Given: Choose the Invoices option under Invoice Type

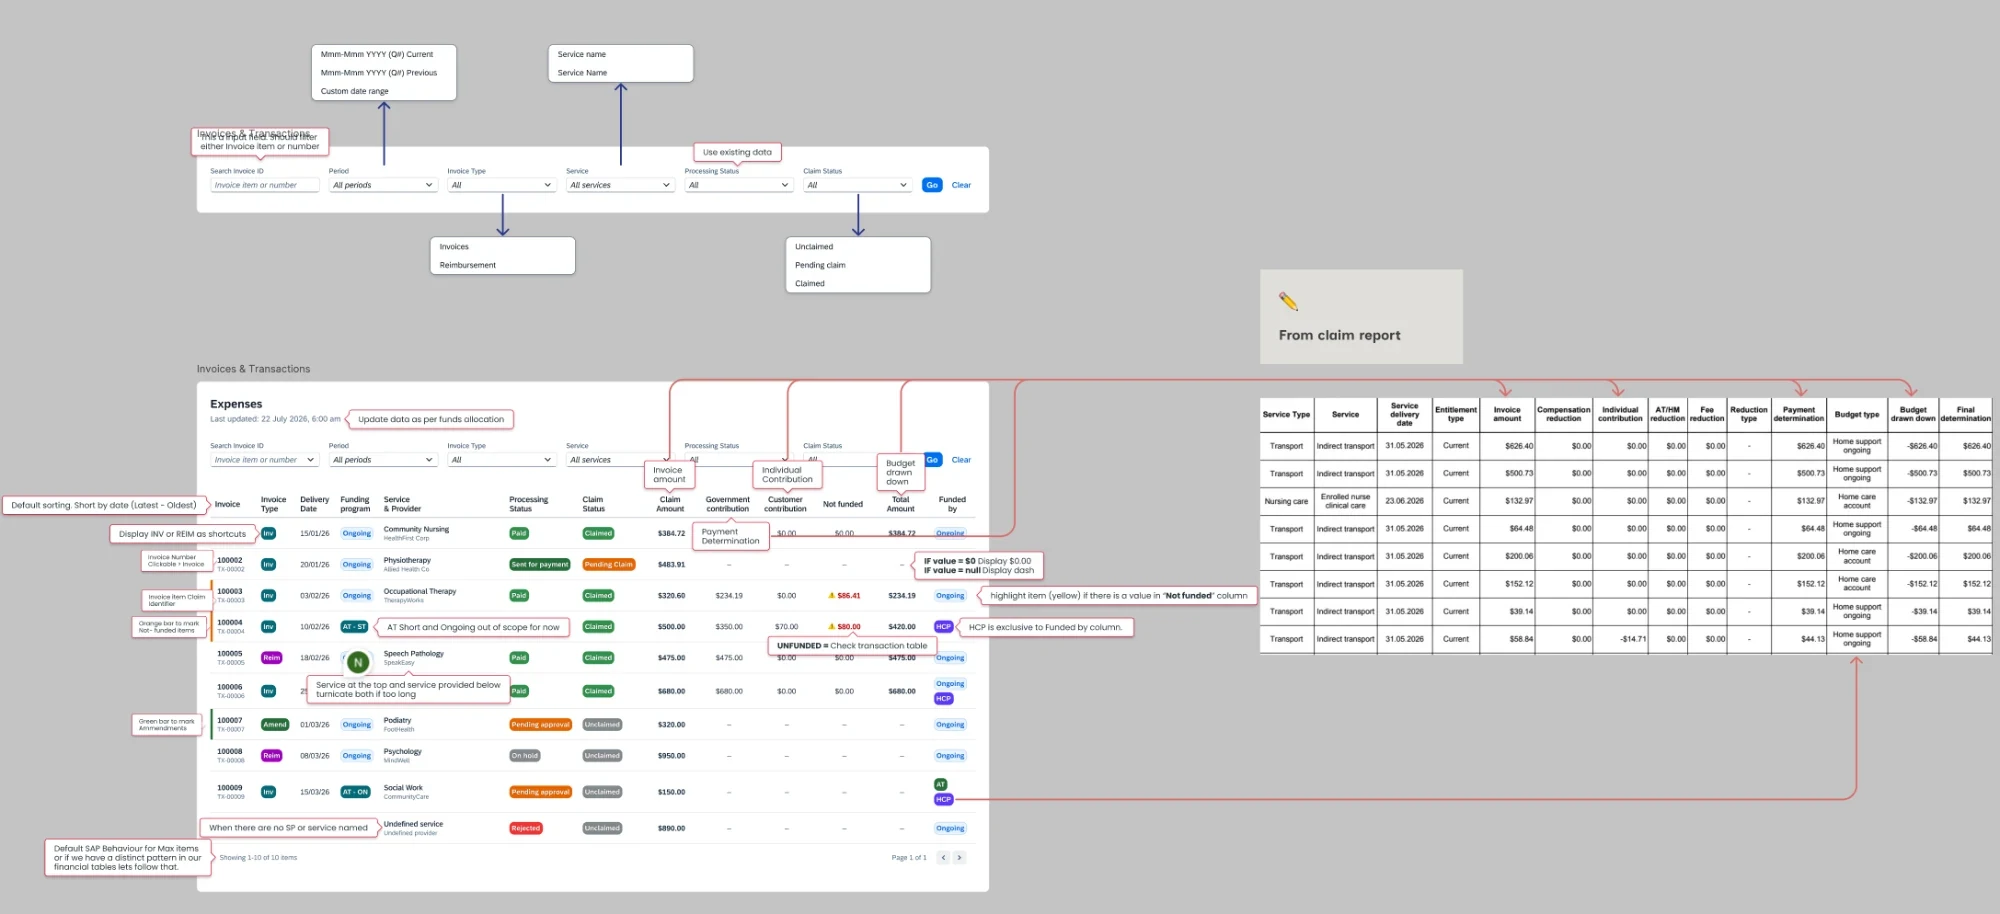Looking at the screenshot, I should click(454, 246).
